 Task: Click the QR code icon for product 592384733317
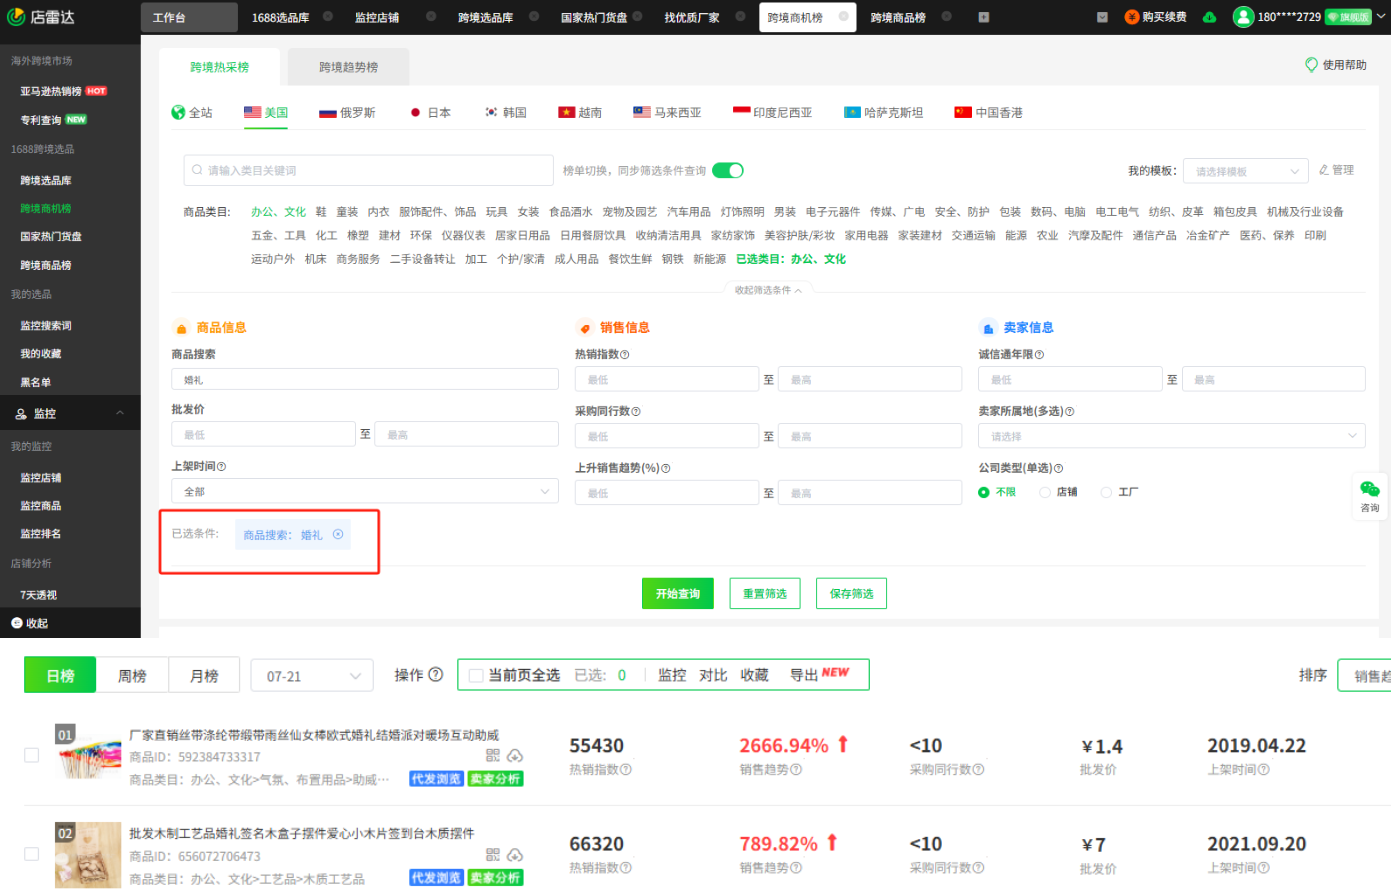tap(493, 756)
